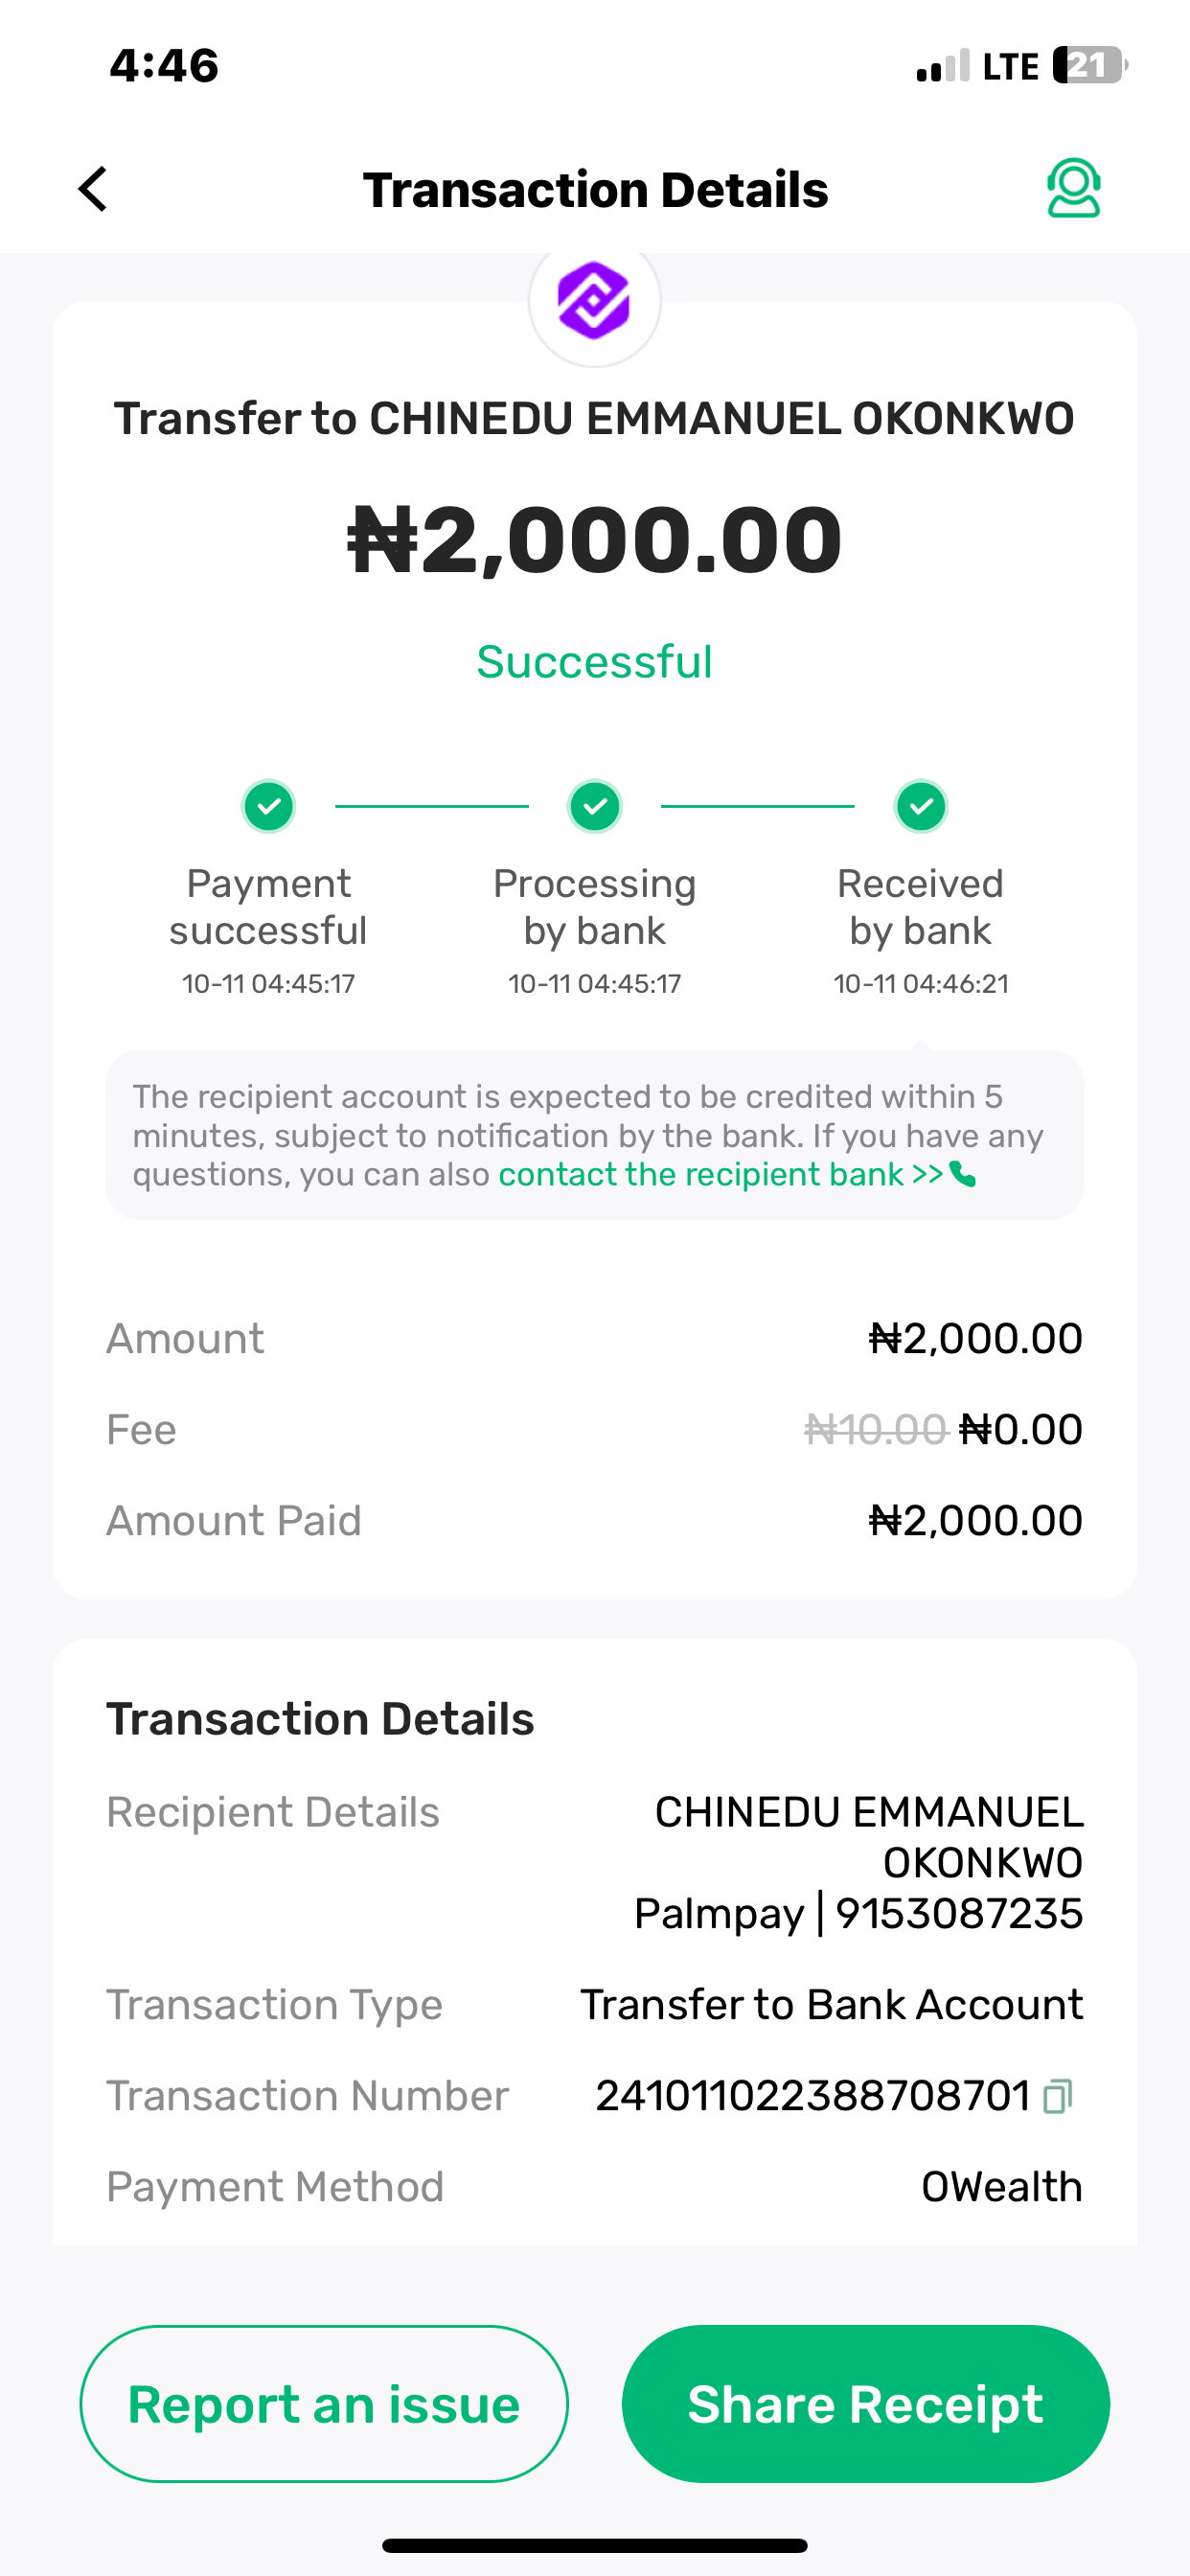Tap the Successful status text
1190x2576 pixels.
tap(595, 662)
